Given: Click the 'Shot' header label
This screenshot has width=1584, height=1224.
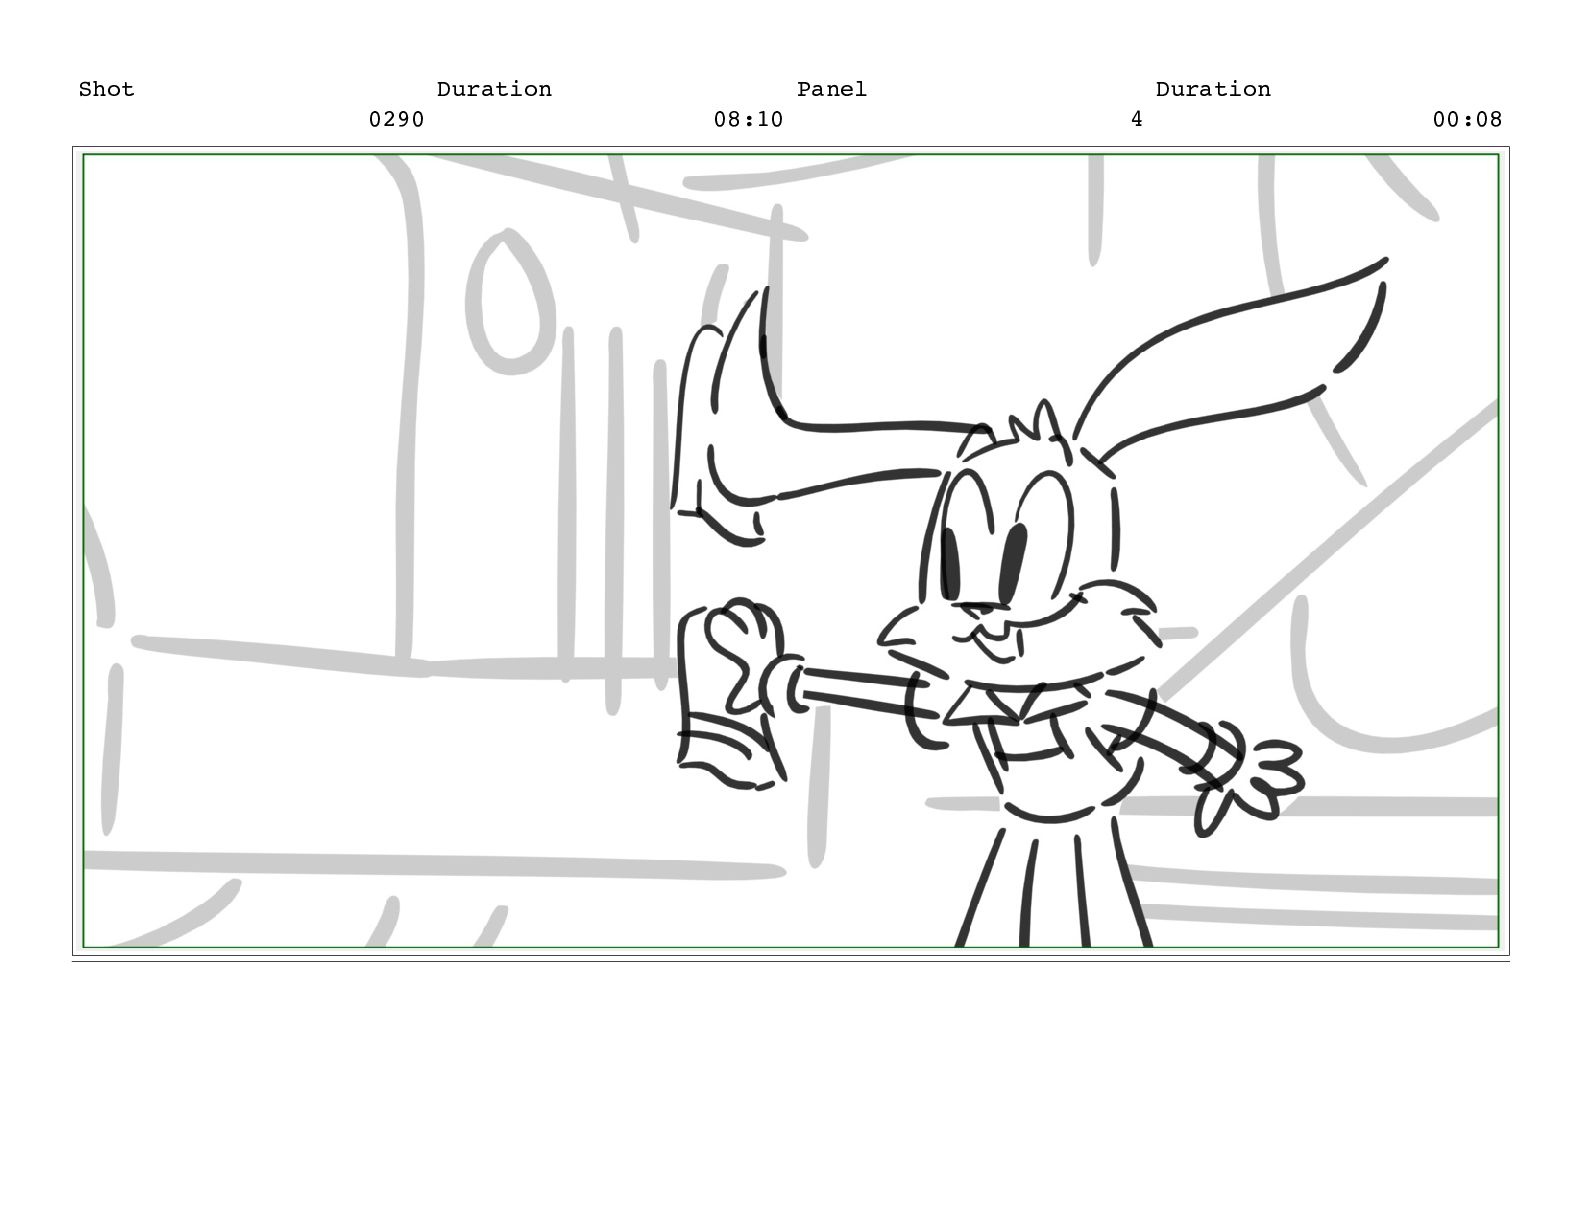Looking at the screenshot, I should 106,89.
